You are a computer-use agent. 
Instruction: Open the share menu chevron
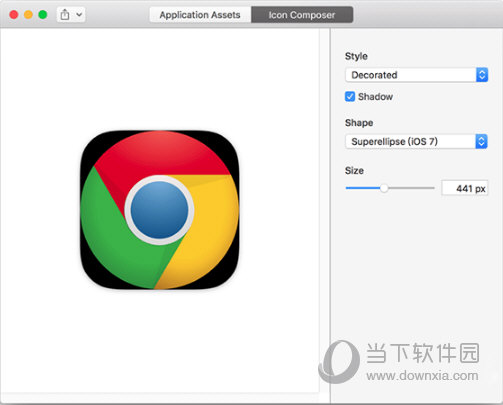[x=79, y=15]
